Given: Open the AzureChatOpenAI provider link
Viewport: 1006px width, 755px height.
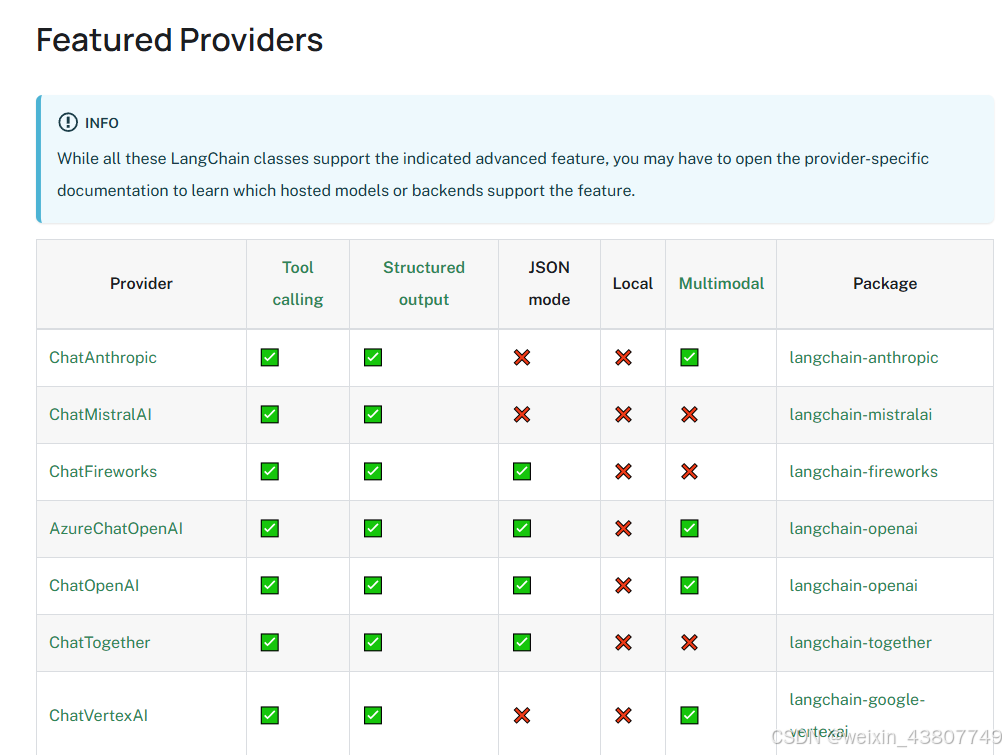Looking at the screenshot, I should point(115,529).
